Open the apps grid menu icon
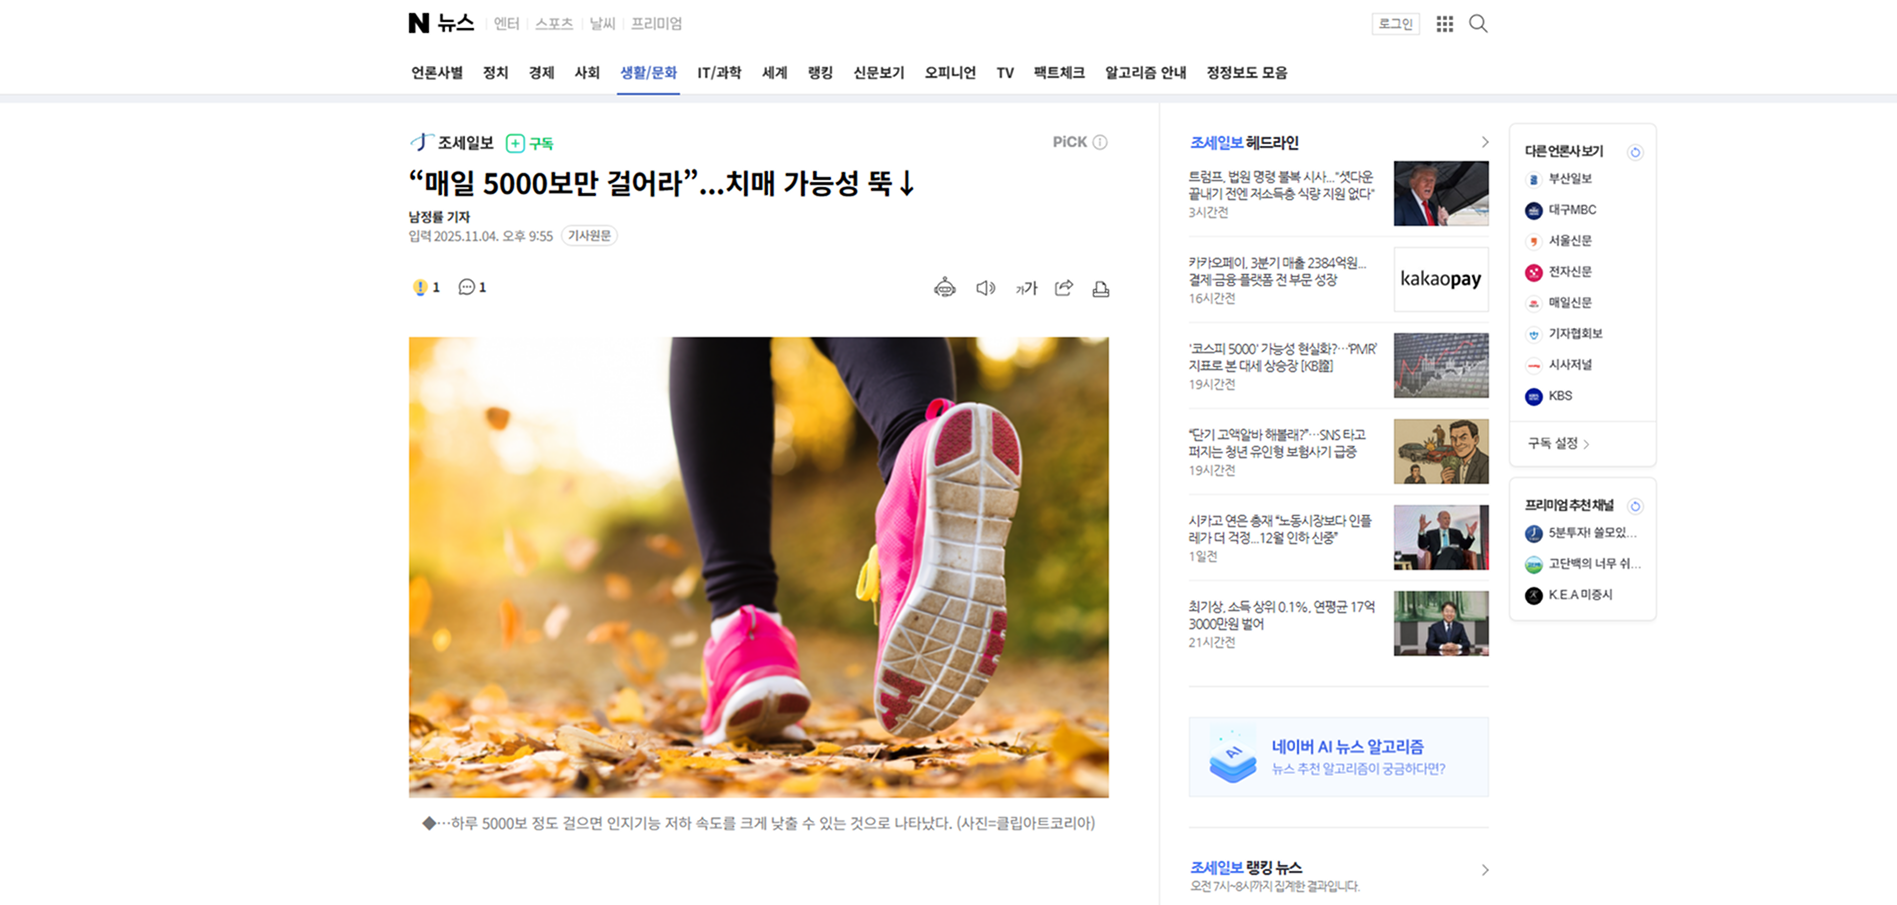This screenshot has width=1897, height=905. [1444, 23]
